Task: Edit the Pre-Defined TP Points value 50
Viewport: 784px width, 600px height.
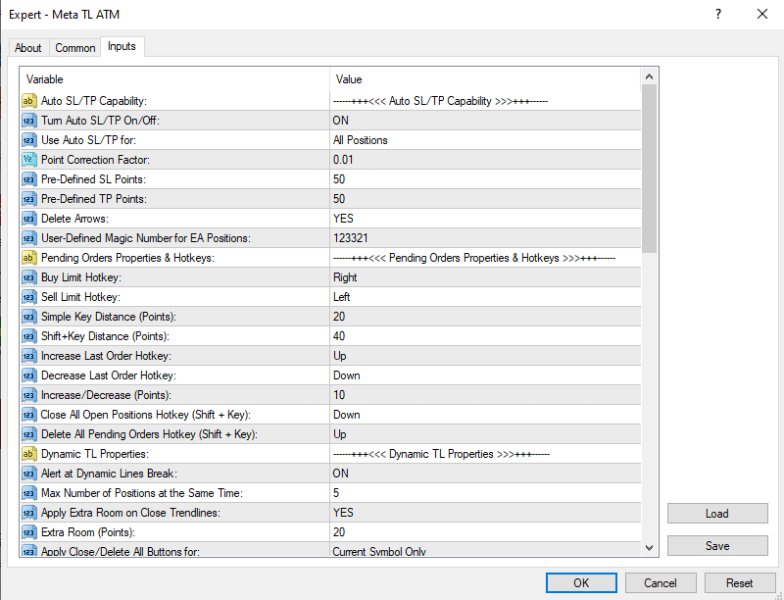Action: coord(485,199)
